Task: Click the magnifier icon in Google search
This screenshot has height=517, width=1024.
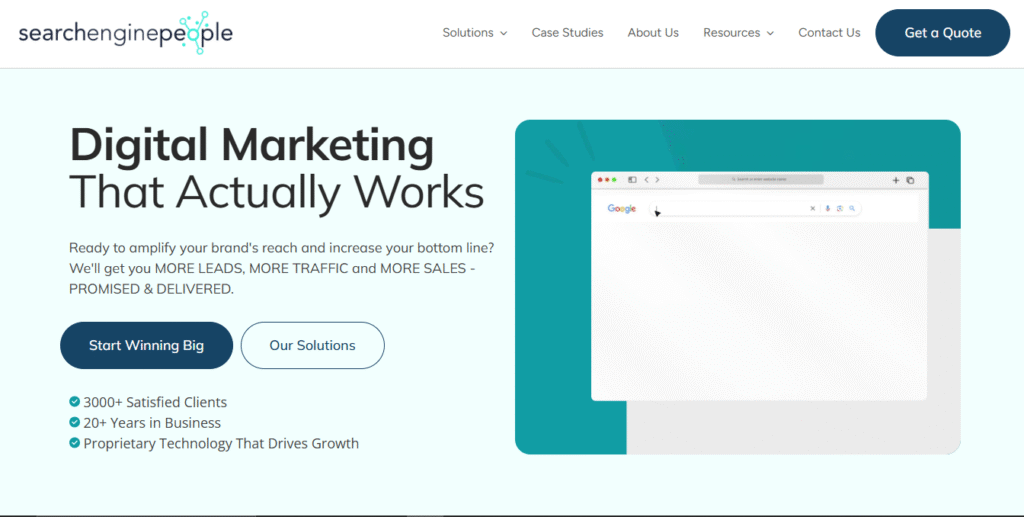Action: [852, 208]
